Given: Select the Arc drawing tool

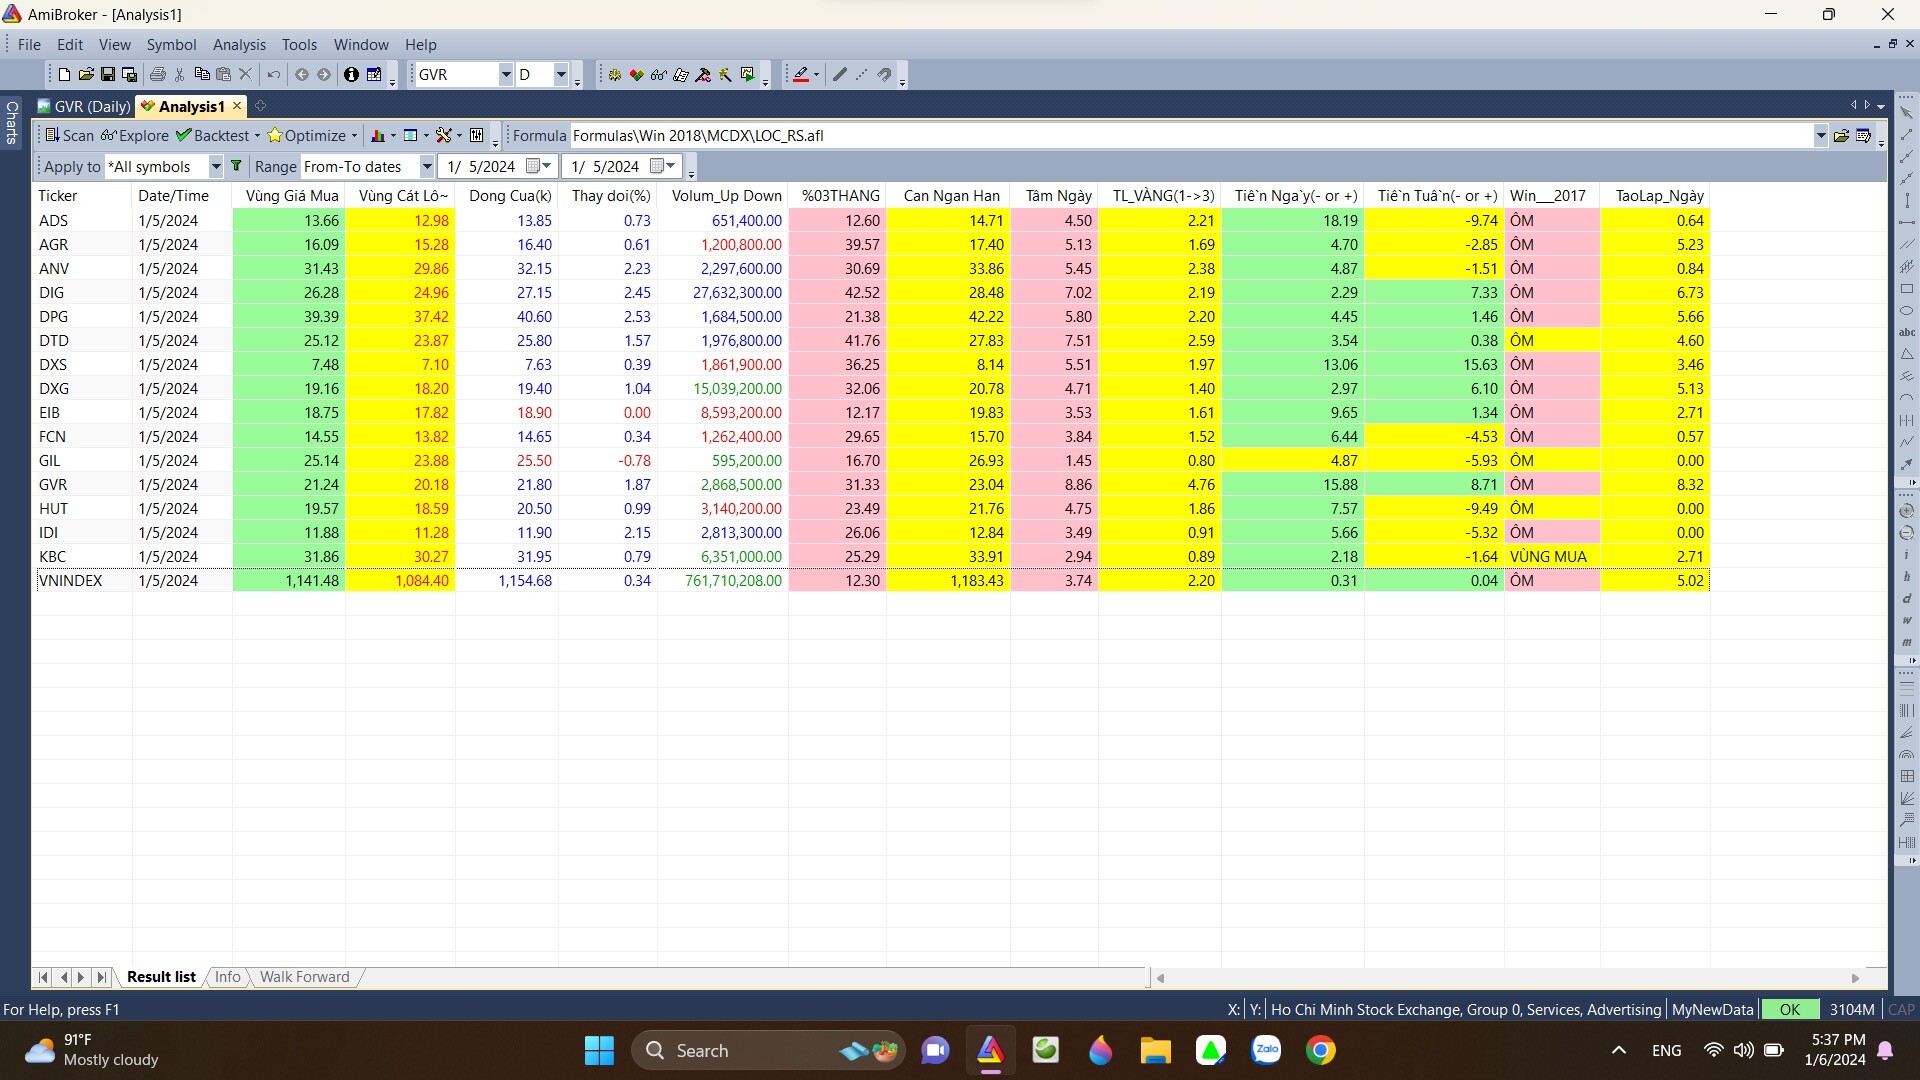Looking at the screenshot, I should 1907,398.
